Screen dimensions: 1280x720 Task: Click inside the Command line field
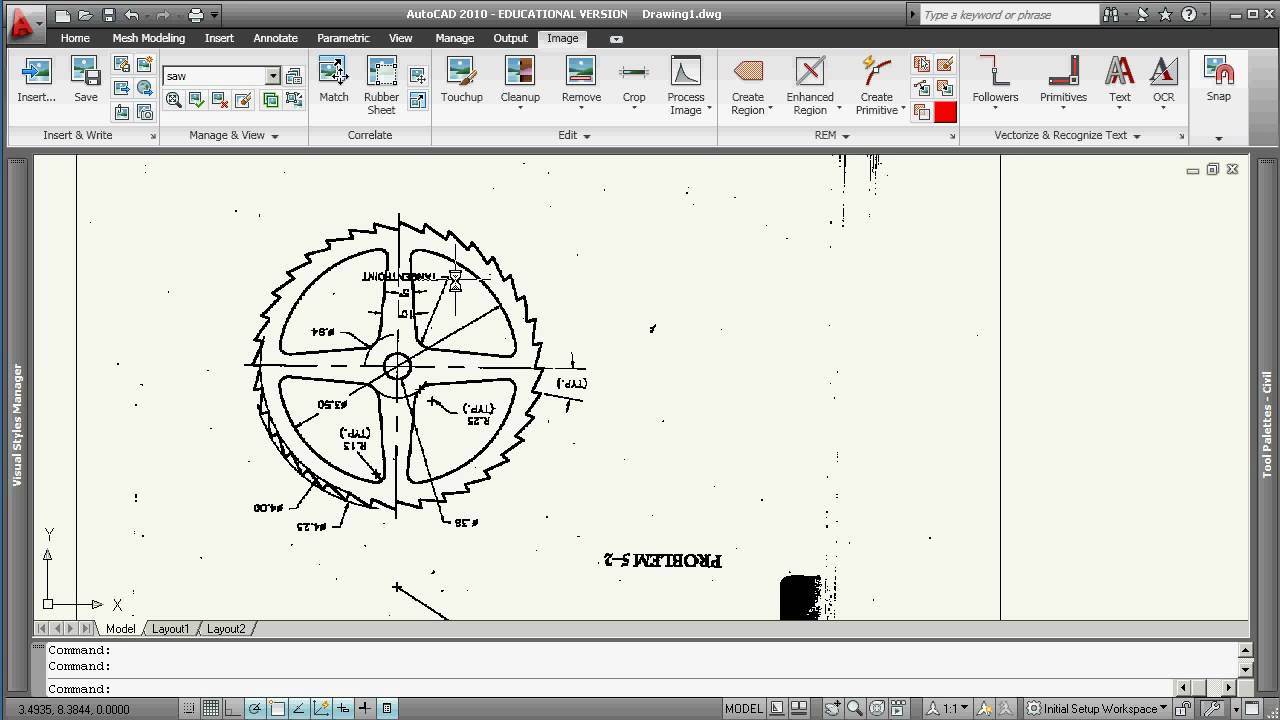tap(400, 688)
